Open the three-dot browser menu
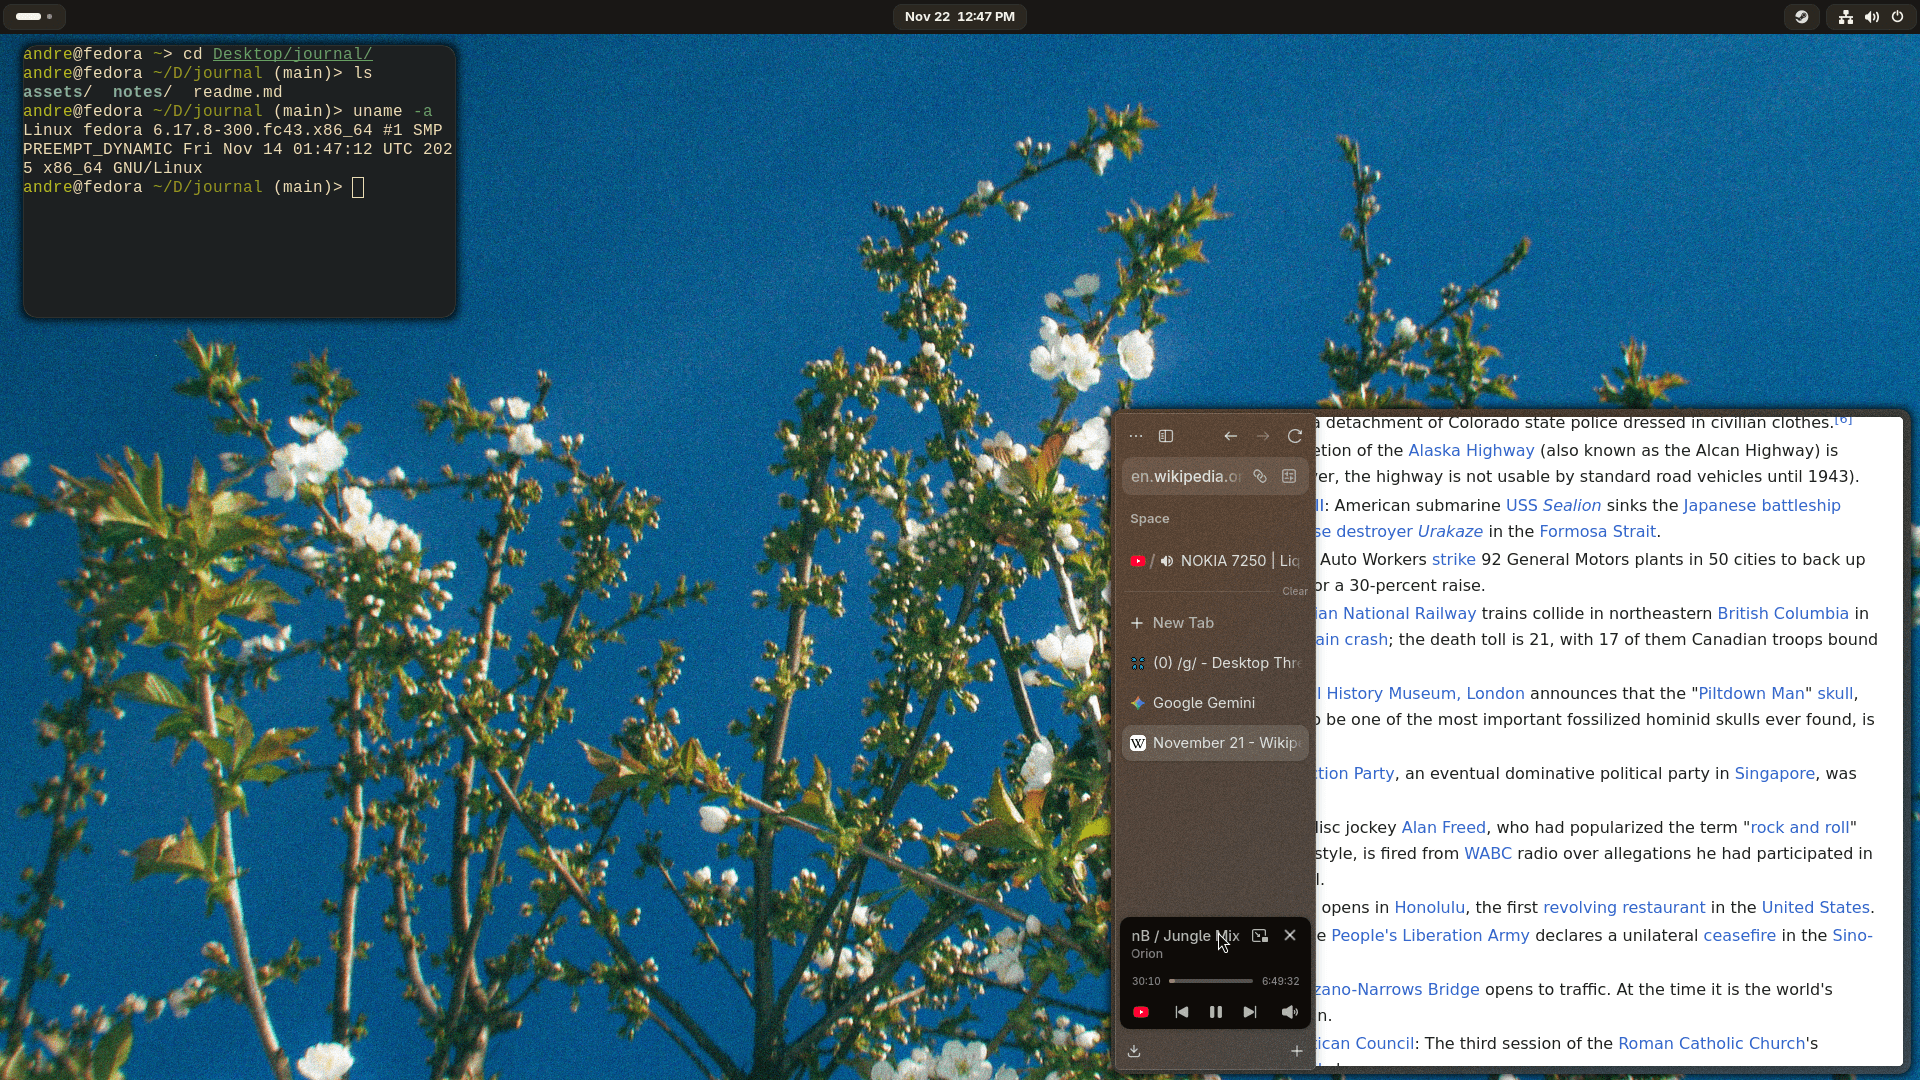Image resolution: width=1920 pixels, height=1080 pixels. click(x=1136, y=436)
